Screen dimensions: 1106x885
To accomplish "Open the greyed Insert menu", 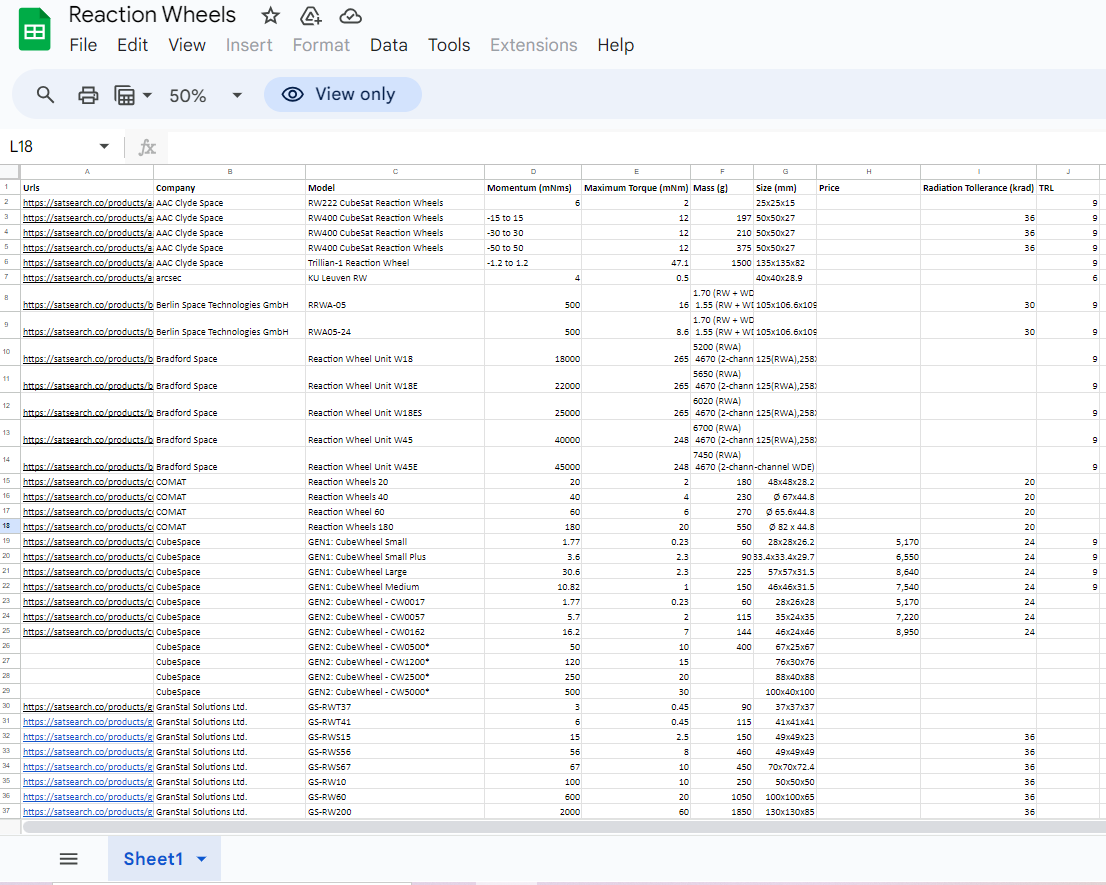I will tap(249, 45).
